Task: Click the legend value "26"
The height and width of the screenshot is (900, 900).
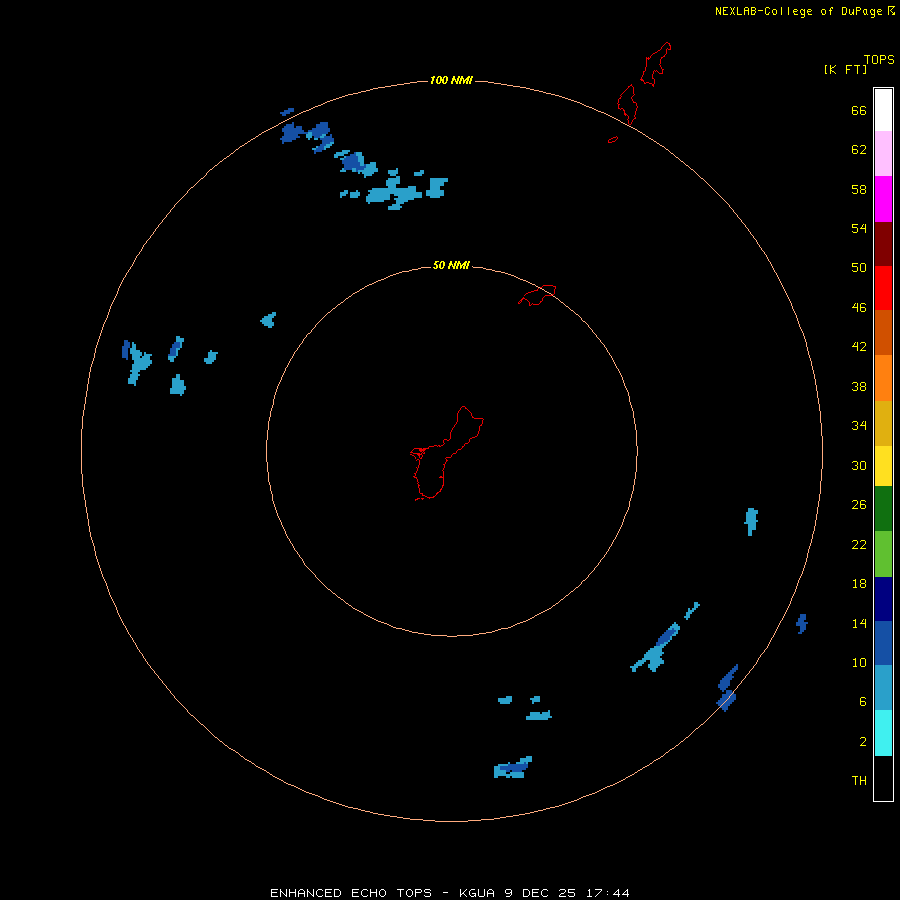Action: pyautogui.click(x=859, y=505)
